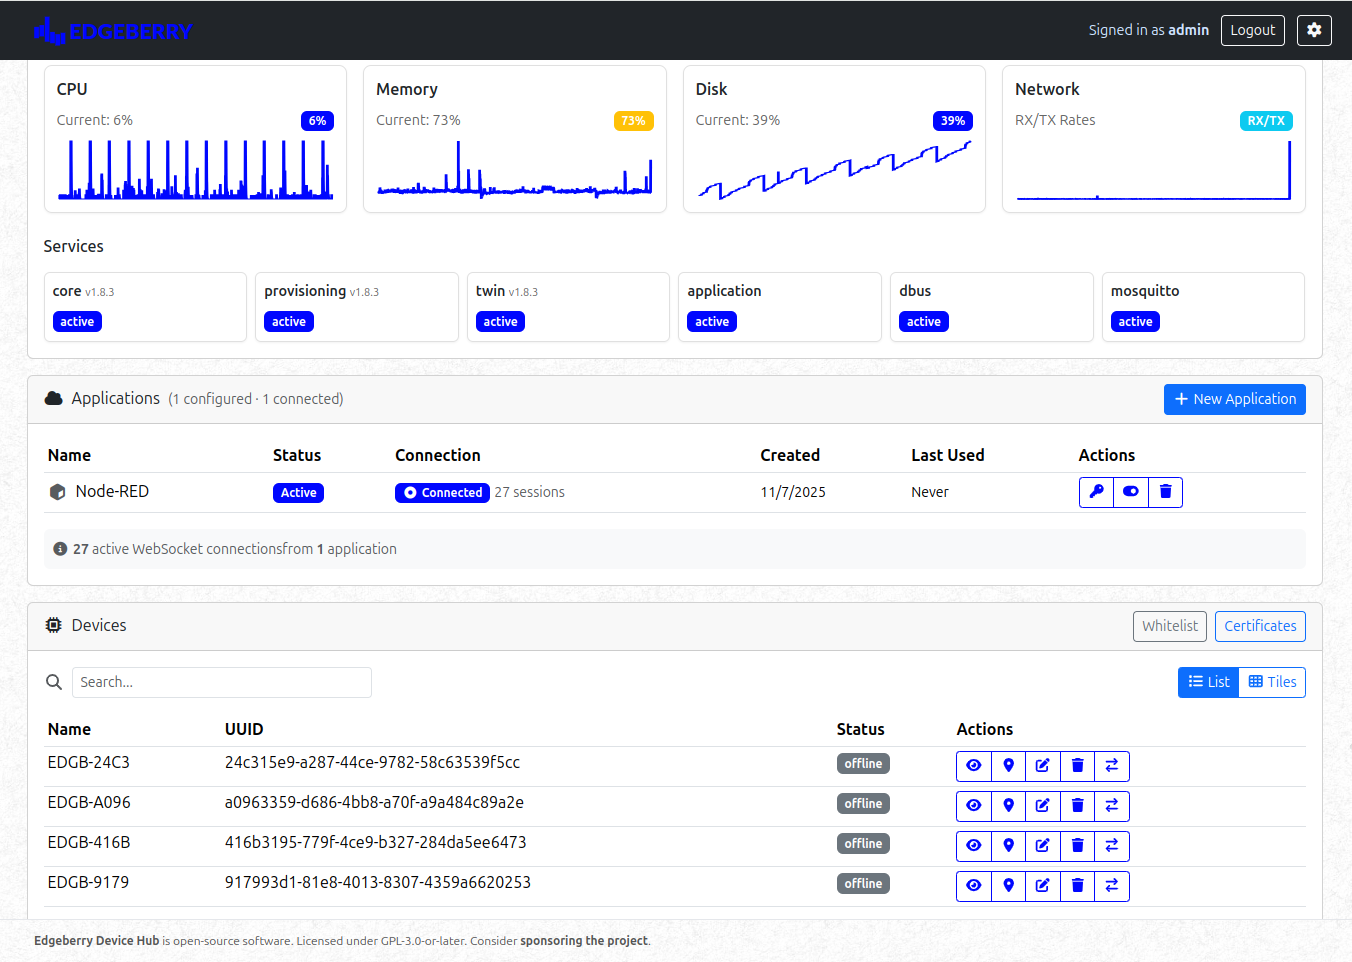Edit device EDGB-A096 with pencil icon

[x=1042, y=806]
